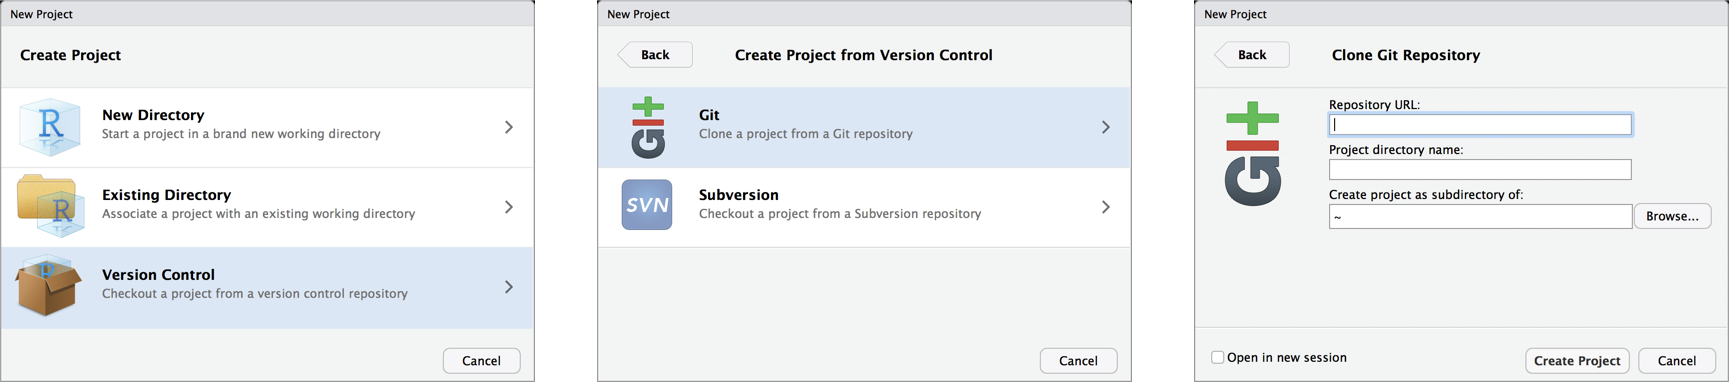Click the New Directory R cube icon
Viewport: 1729px width, 382px height.
tap(50, 127)
